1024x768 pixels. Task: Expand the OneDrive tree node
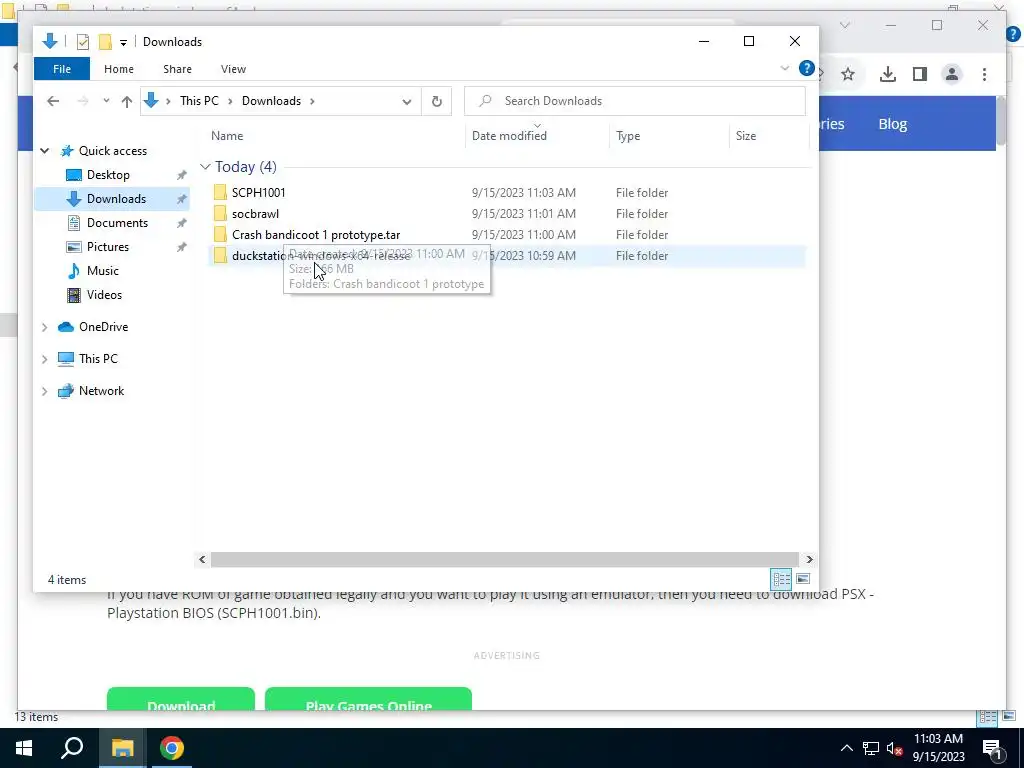pos(44,327)
